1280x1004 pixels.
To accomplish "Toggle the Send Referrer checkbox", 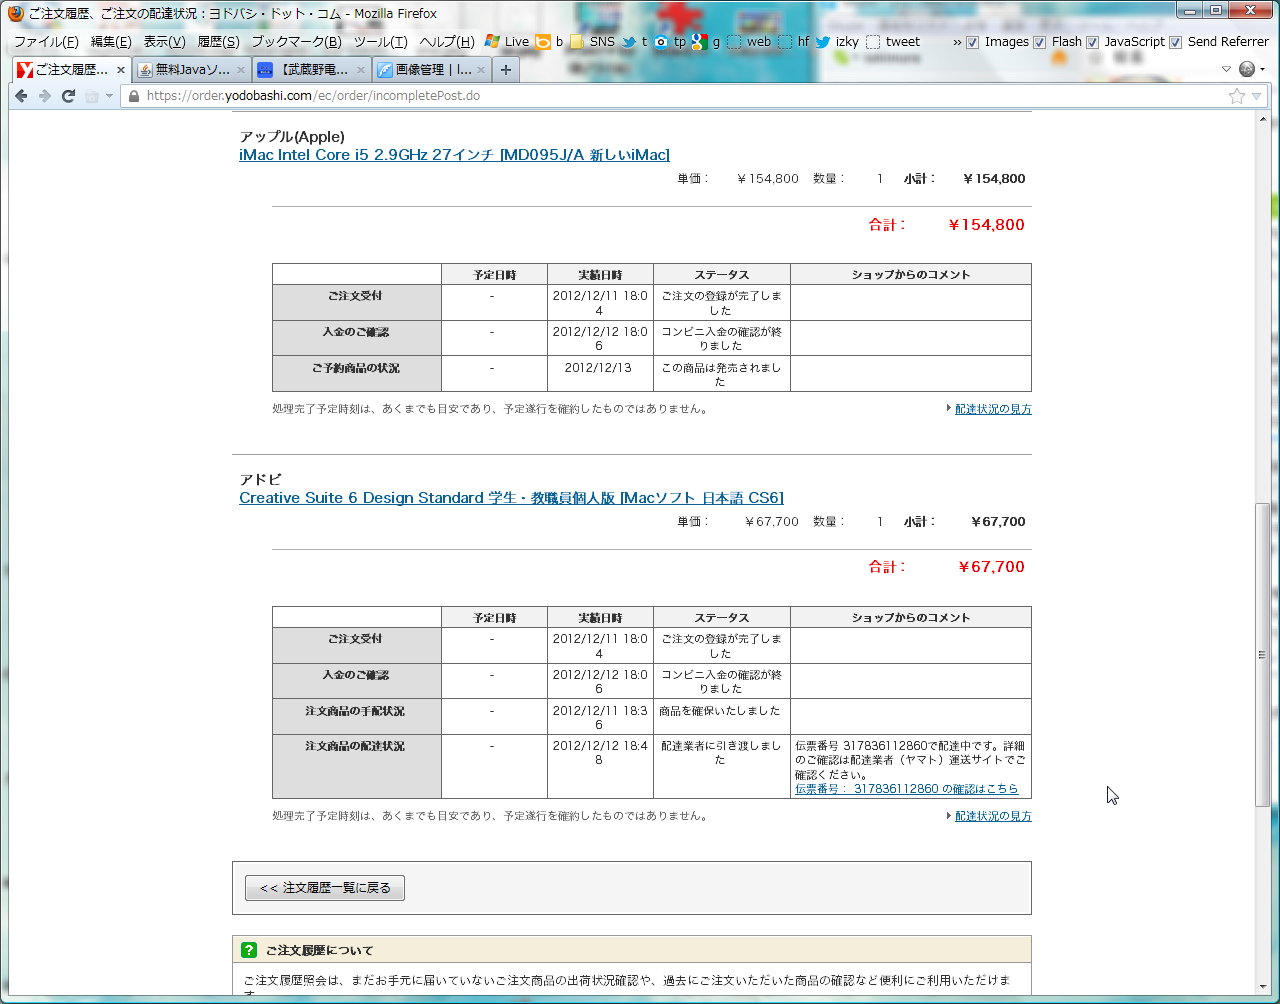I will tap(1175, 42).
